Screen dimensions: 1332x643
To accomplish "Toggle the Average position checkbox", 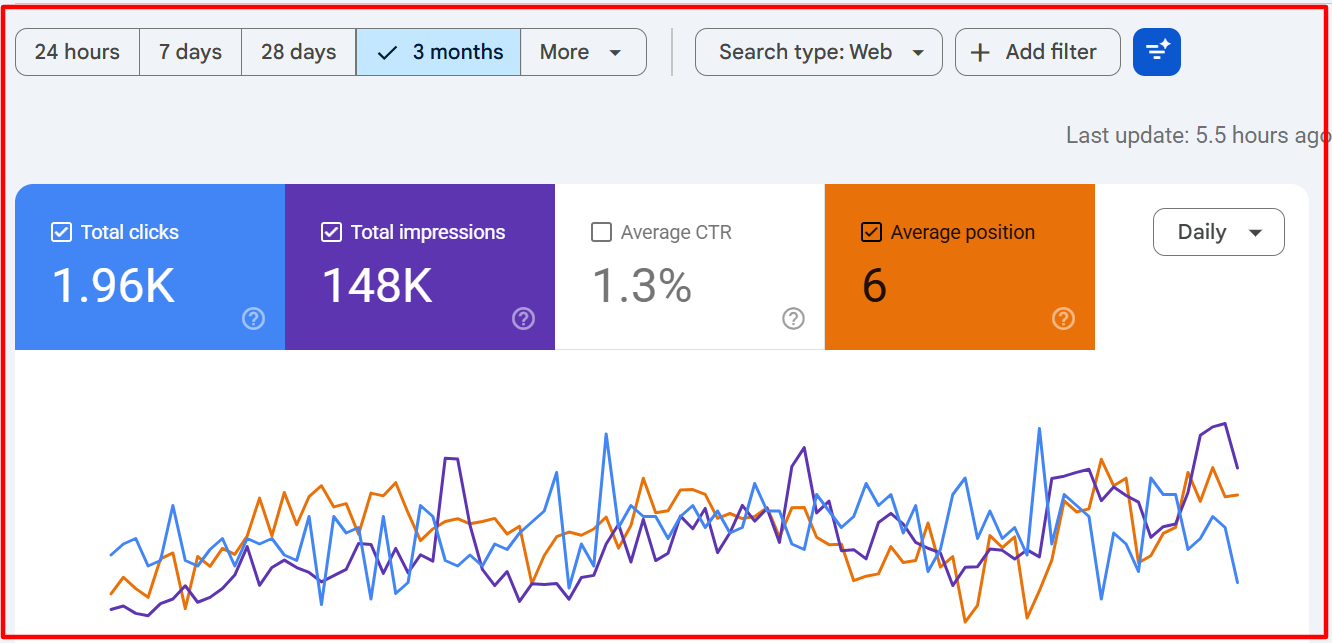I will pos(871,232).
